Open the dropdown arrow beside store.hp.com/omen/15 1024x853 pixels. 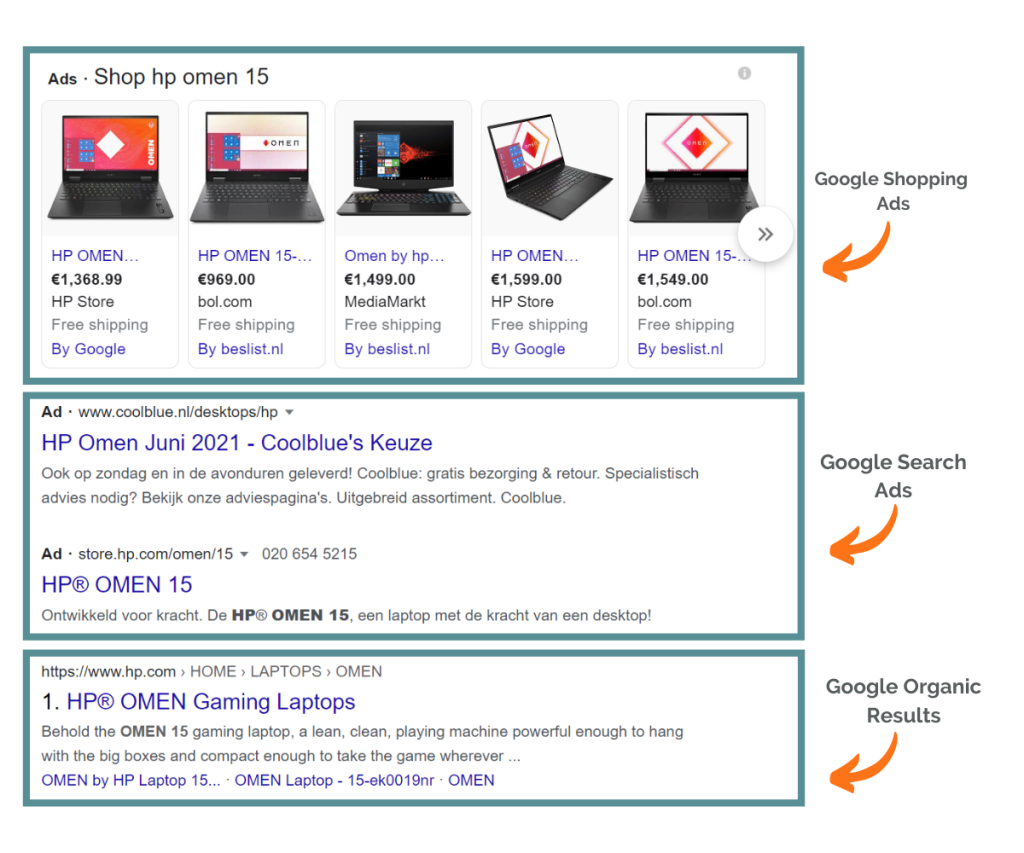click(x=244, y=554)
